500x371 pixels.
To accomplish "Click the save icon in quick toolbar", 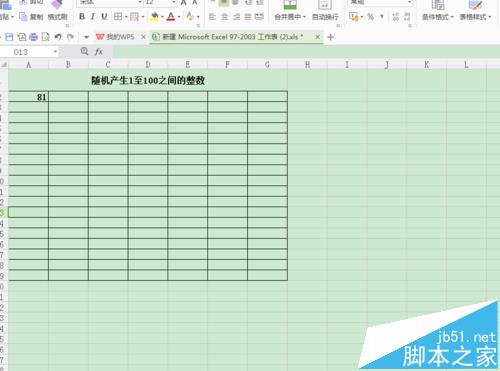I will pos(9,37).
